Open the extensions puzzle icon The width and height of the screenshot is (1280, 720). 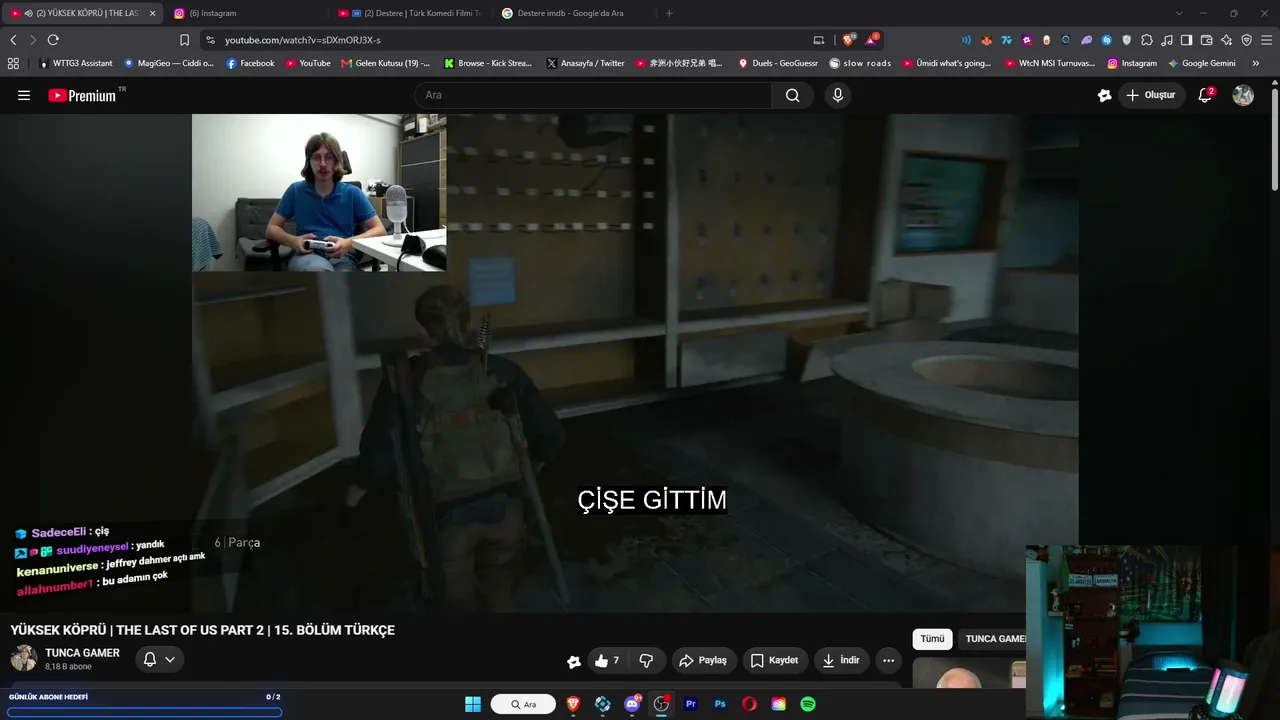[1147, 40]
